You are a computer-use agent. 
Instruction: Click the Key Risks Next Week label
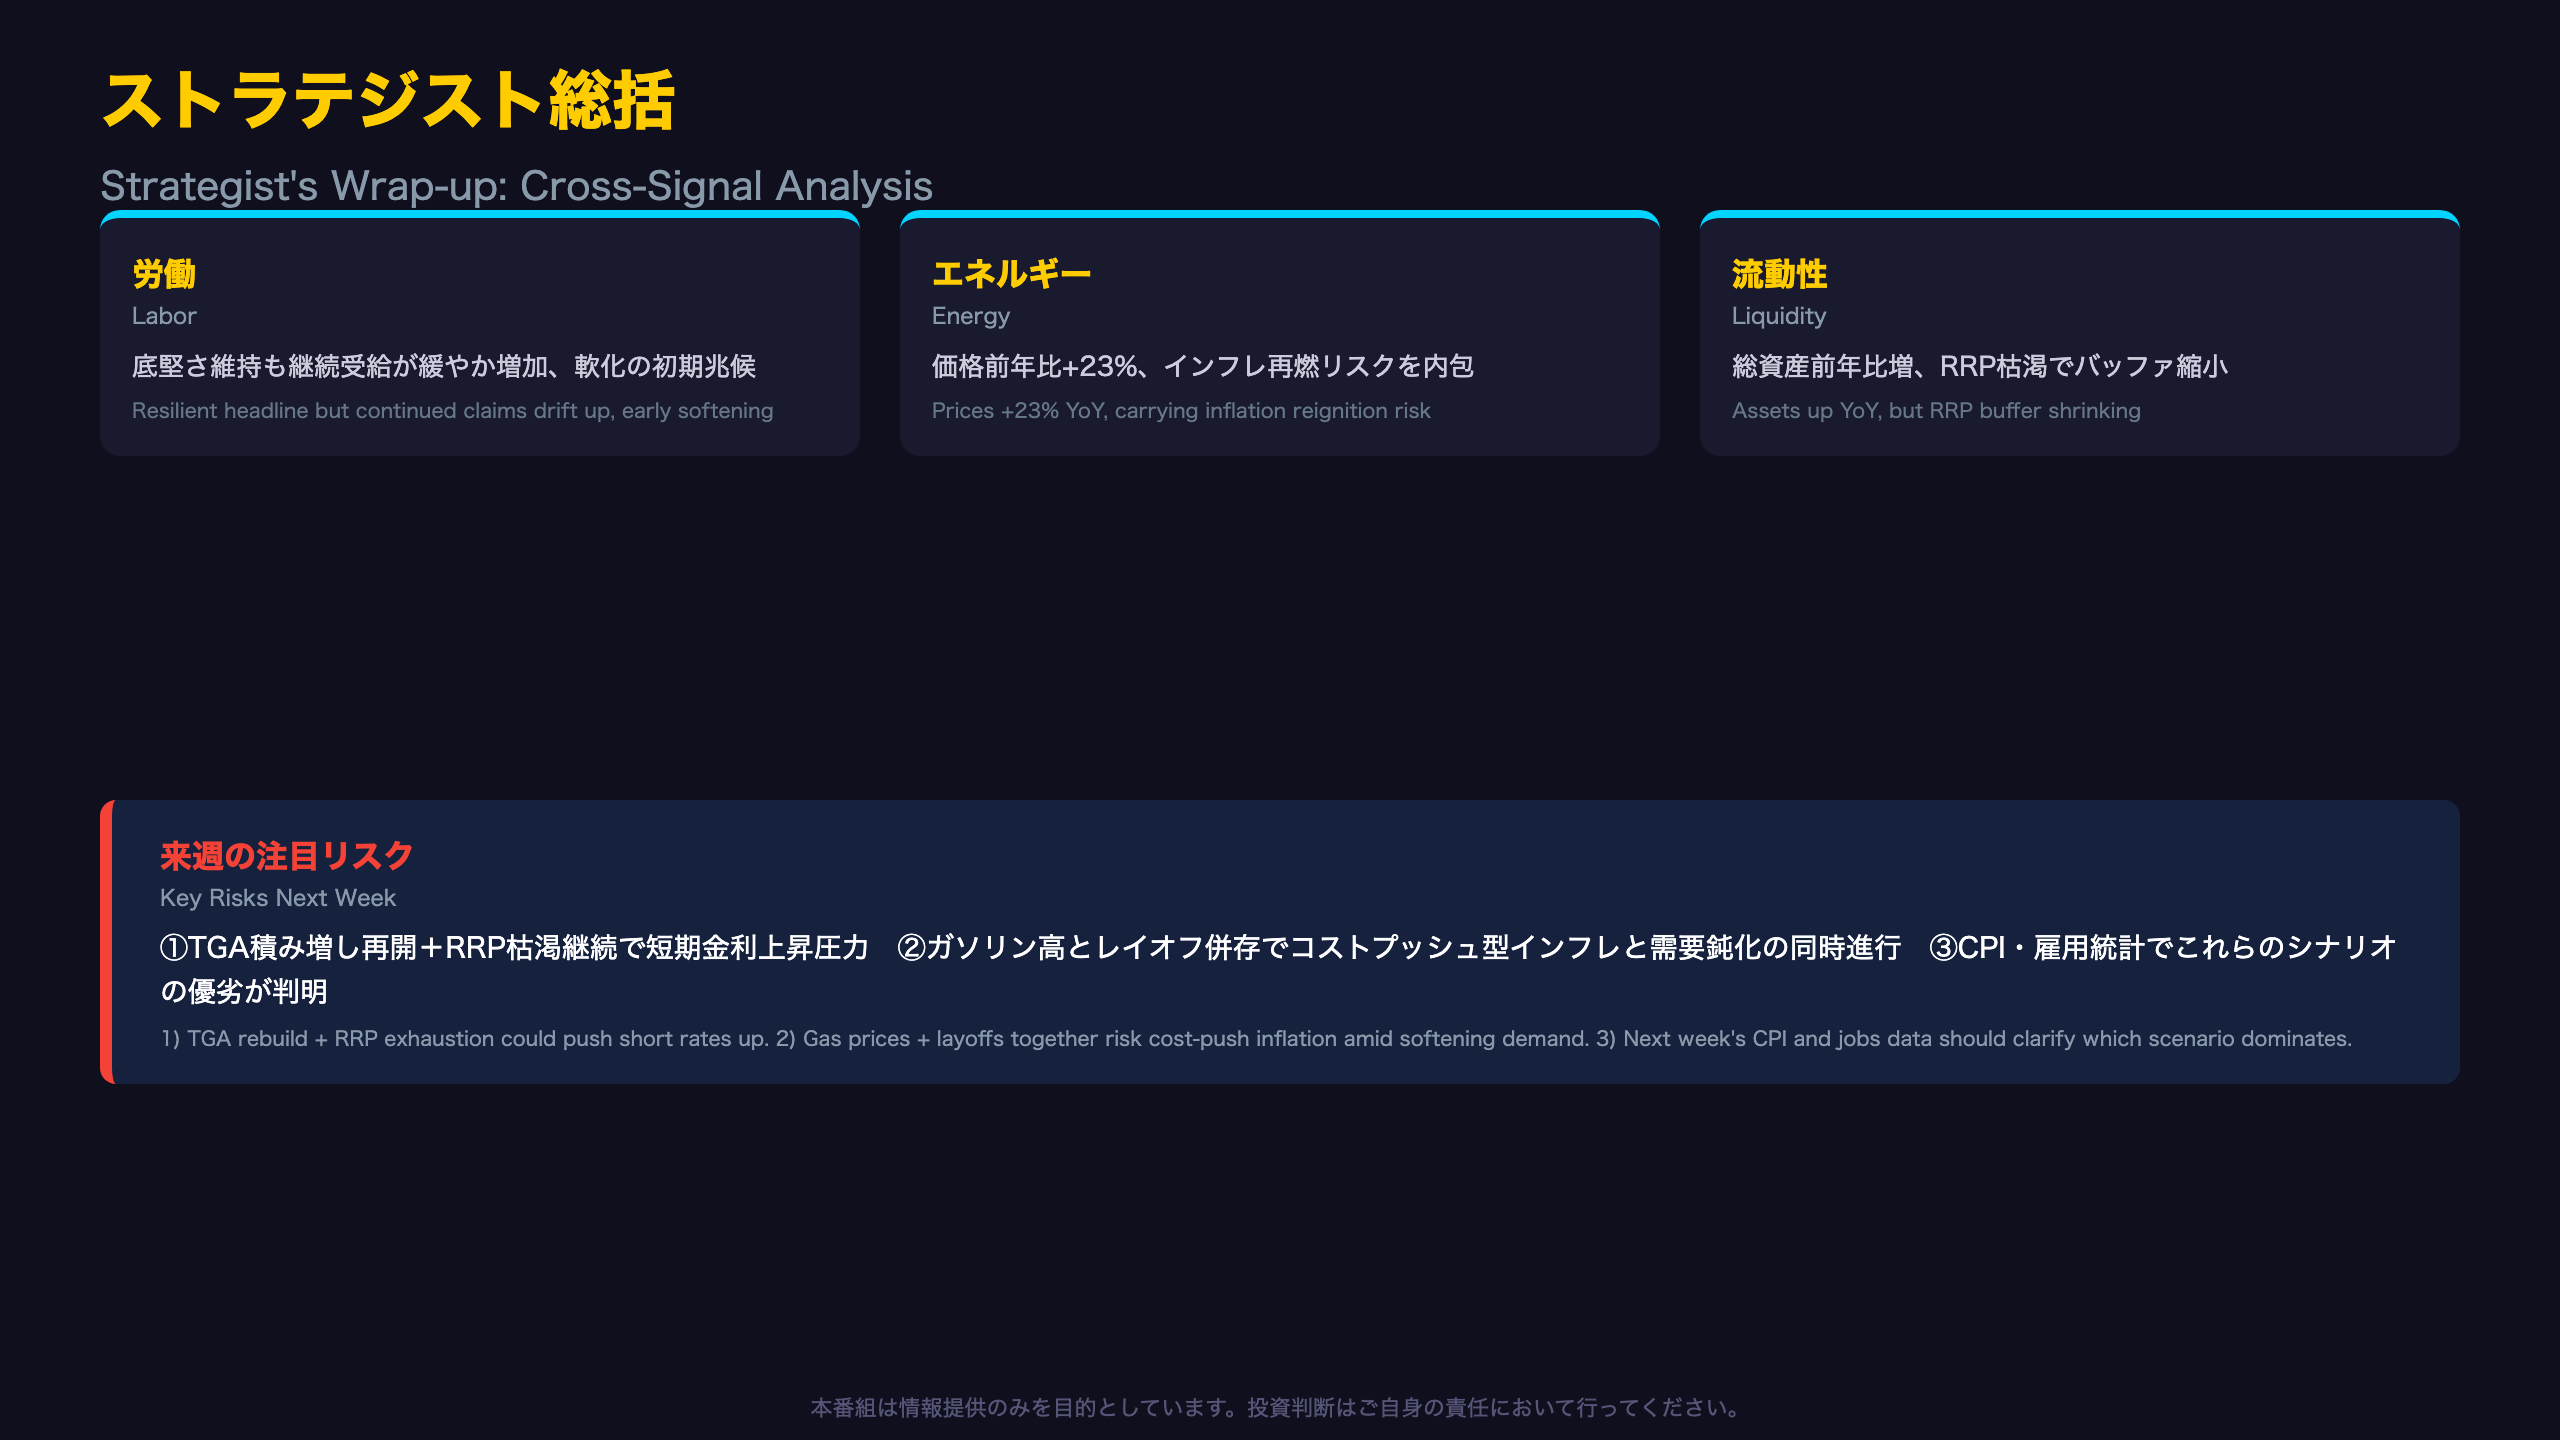coord(278,898)
